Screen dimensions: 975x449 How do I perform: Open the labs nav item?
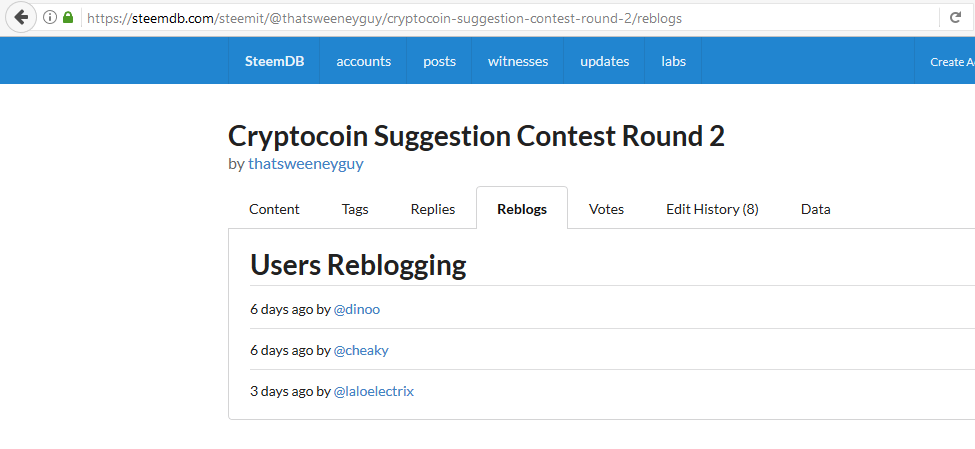(673, 61)
